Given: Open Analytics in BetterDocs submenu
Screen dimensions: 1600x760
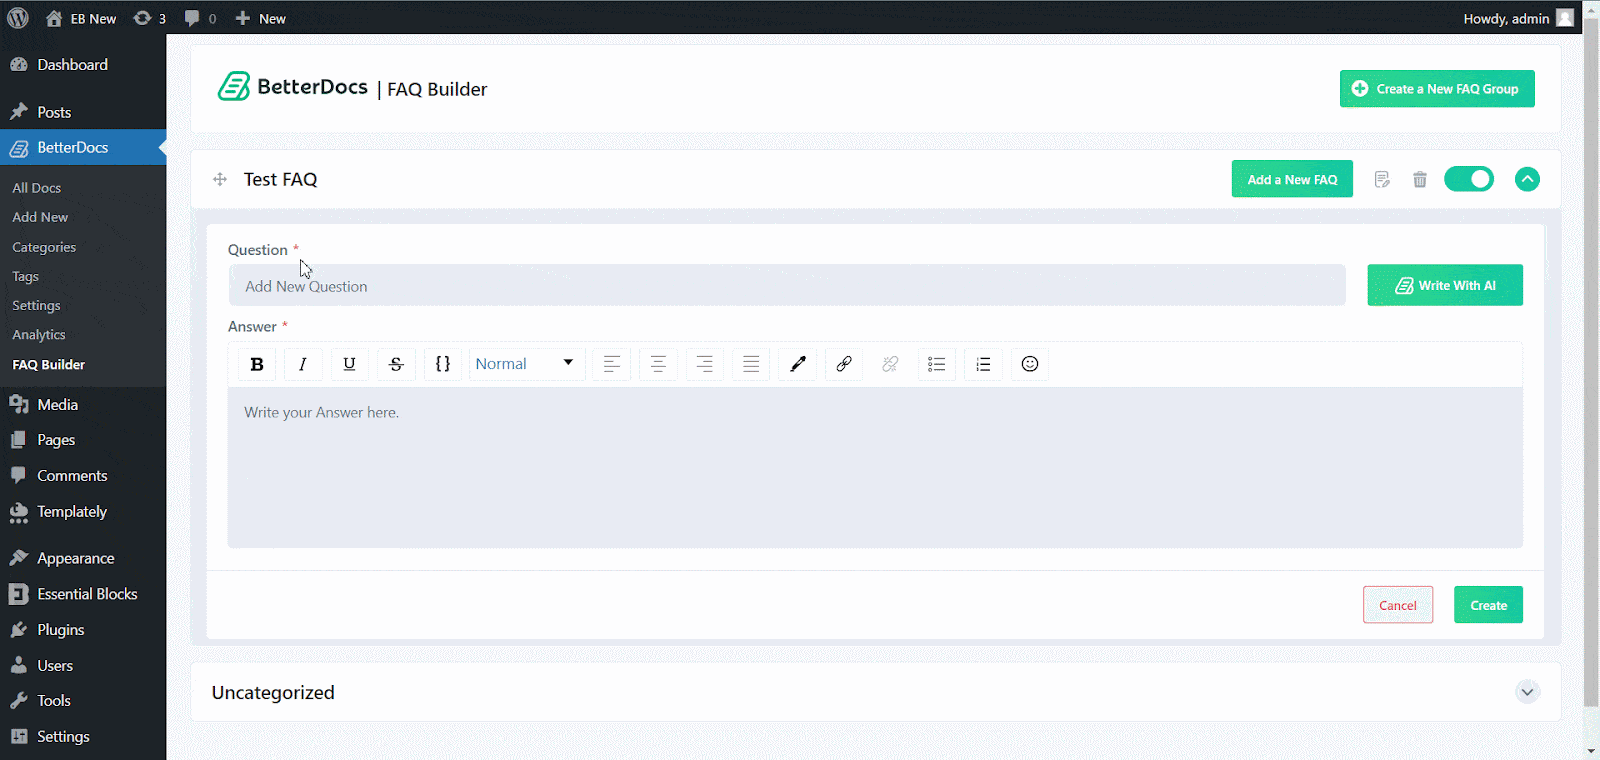Looking at the screenshot, I should (39, 335).
